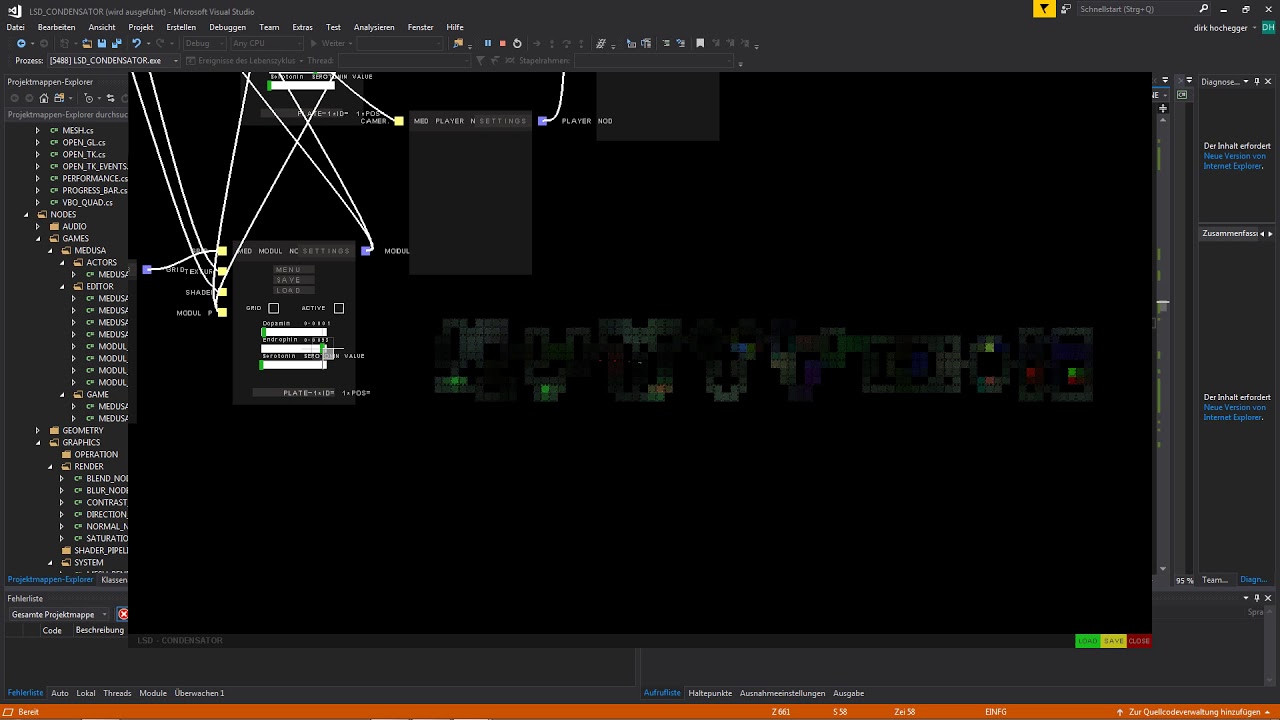The image size is (1280, 720).
Task: Adjust the Dopamin slider
Action: (x=295, y=332)
